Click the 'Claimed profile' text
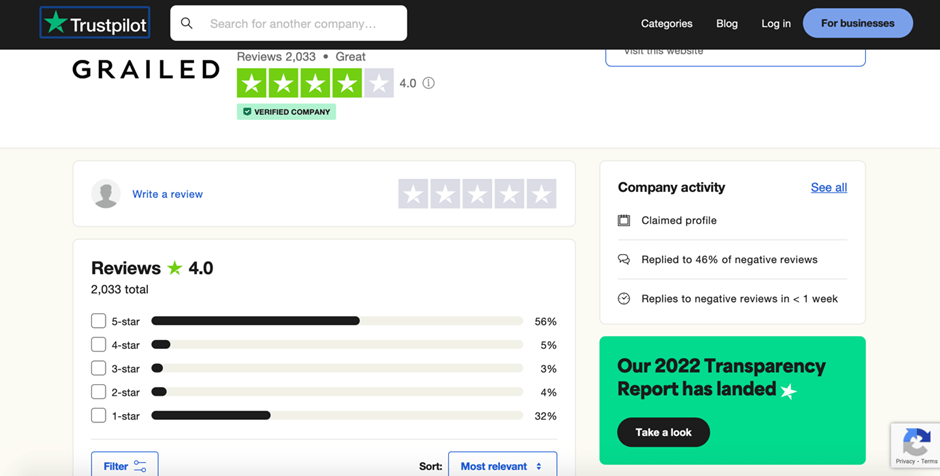 click(679, 220)
